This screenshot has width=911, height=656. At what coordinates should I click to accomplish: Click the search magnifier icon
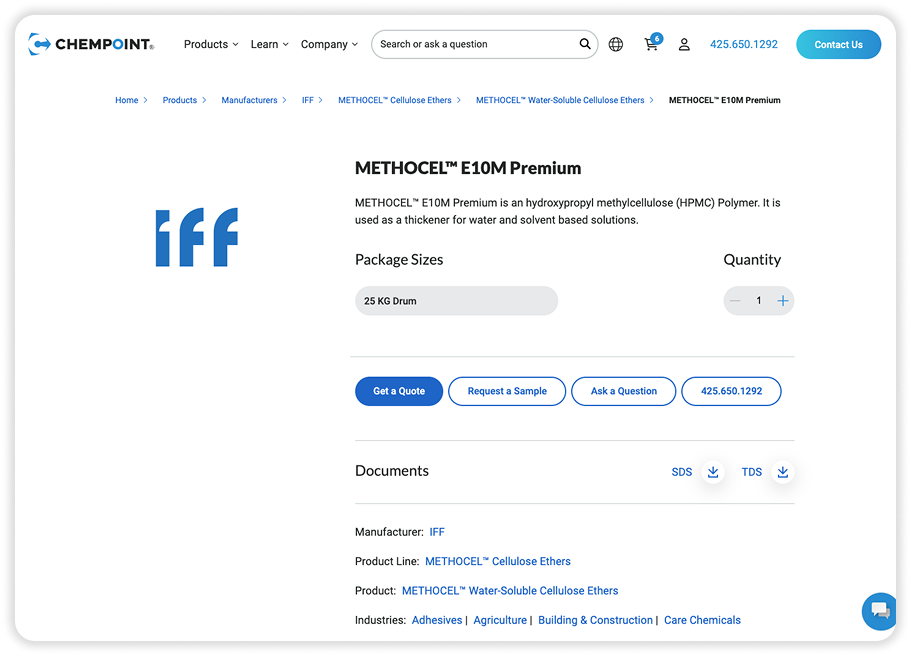[585, 44]
